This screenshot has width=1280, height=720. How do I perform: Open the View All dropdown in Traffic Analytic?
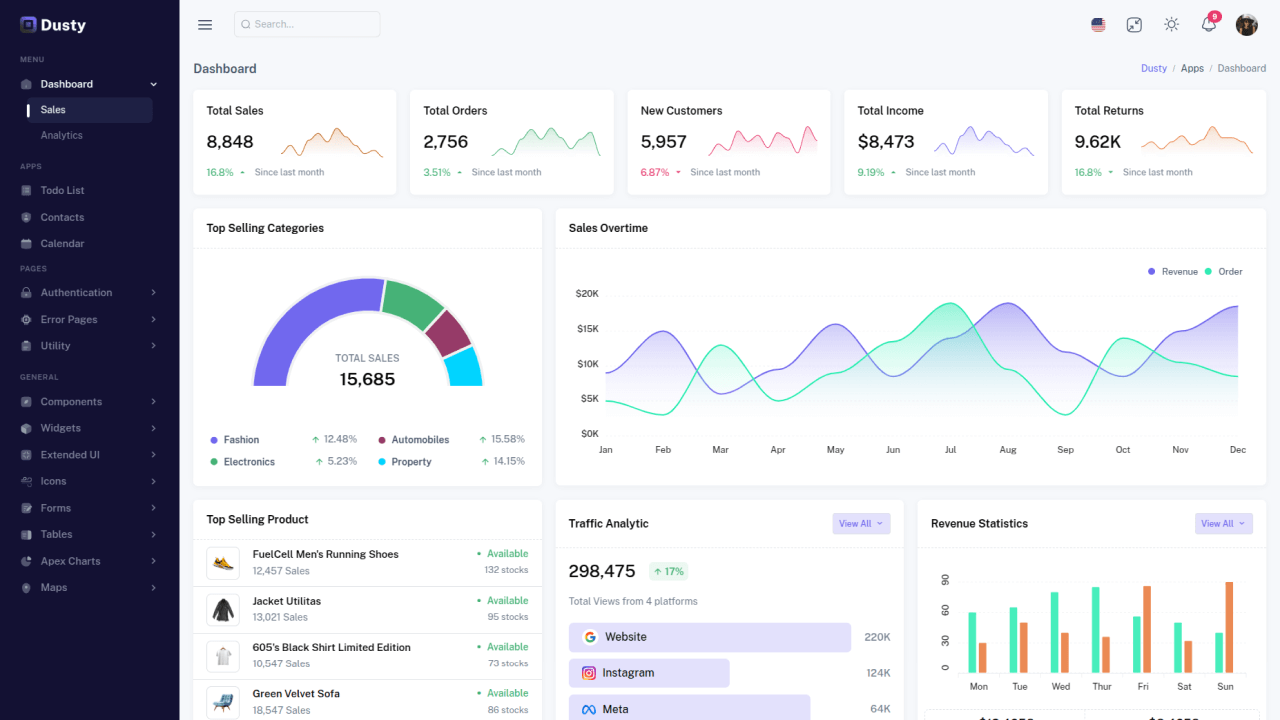click(861, 523)
